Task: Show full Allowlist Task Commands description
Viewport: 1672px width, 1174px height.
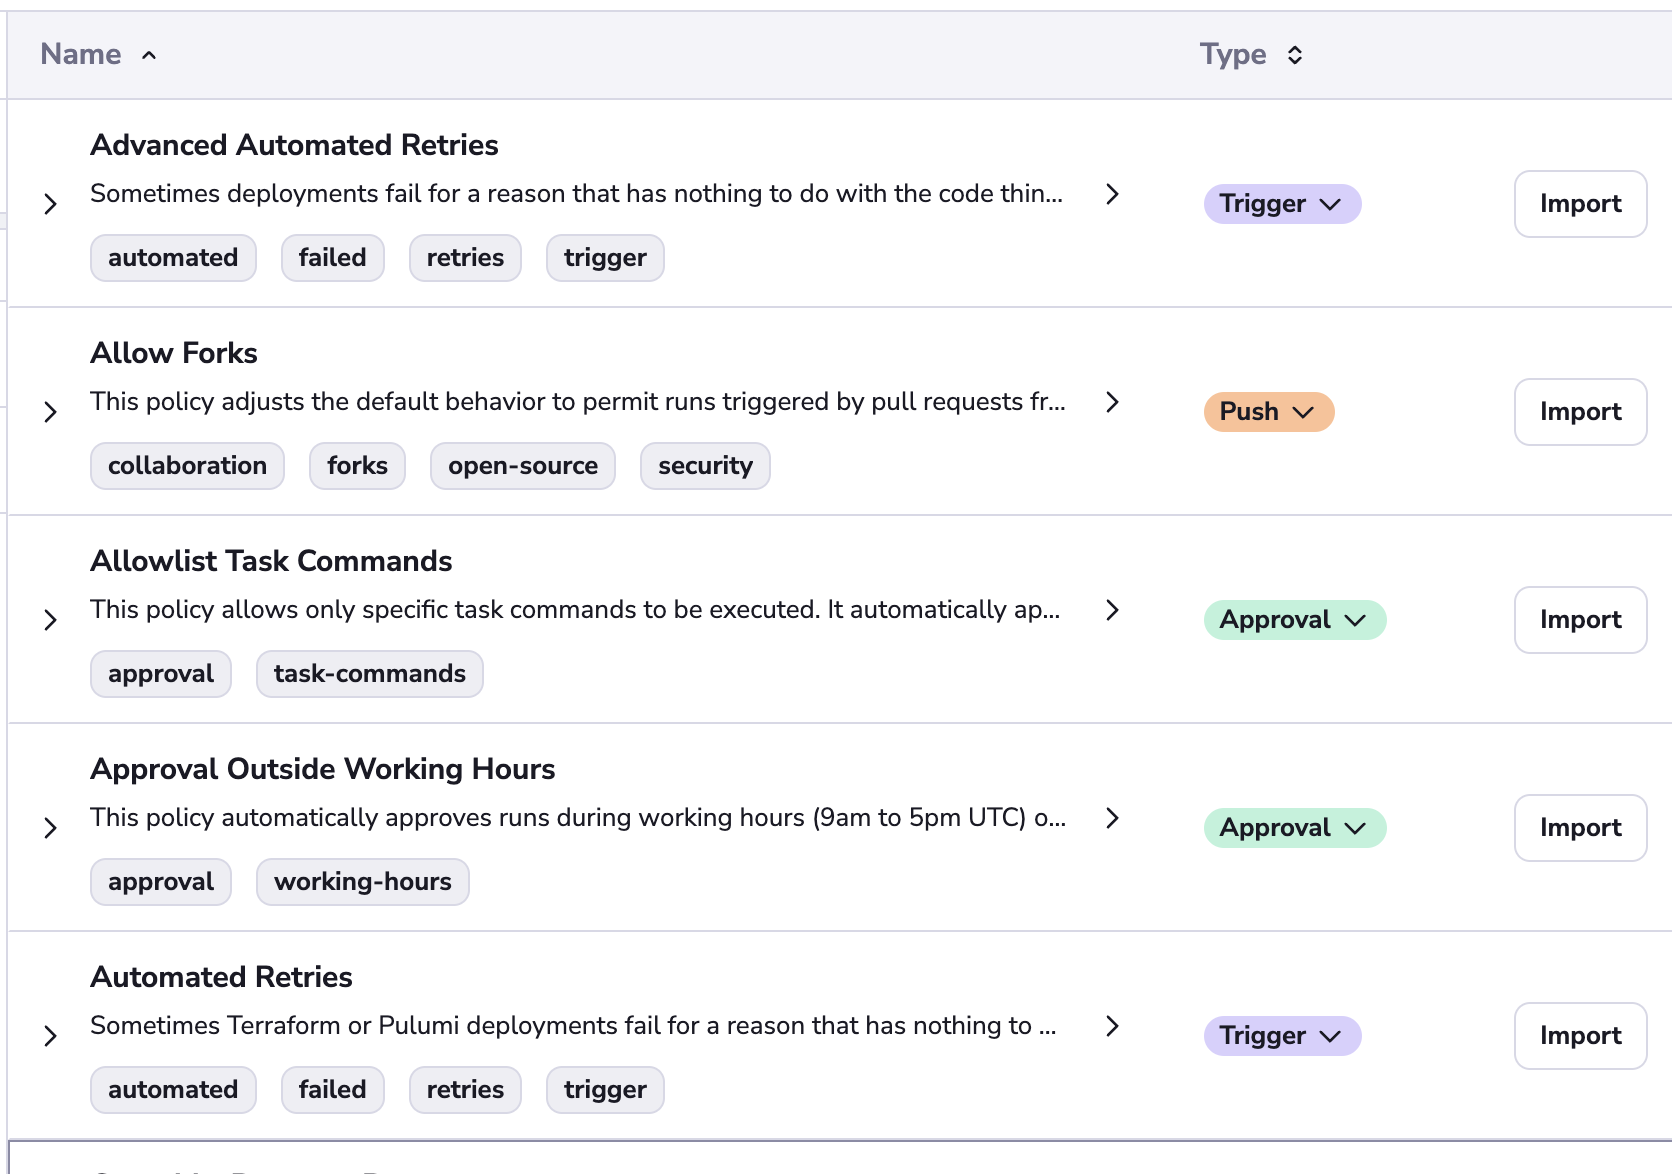Action: click(x=1112, y=610)
